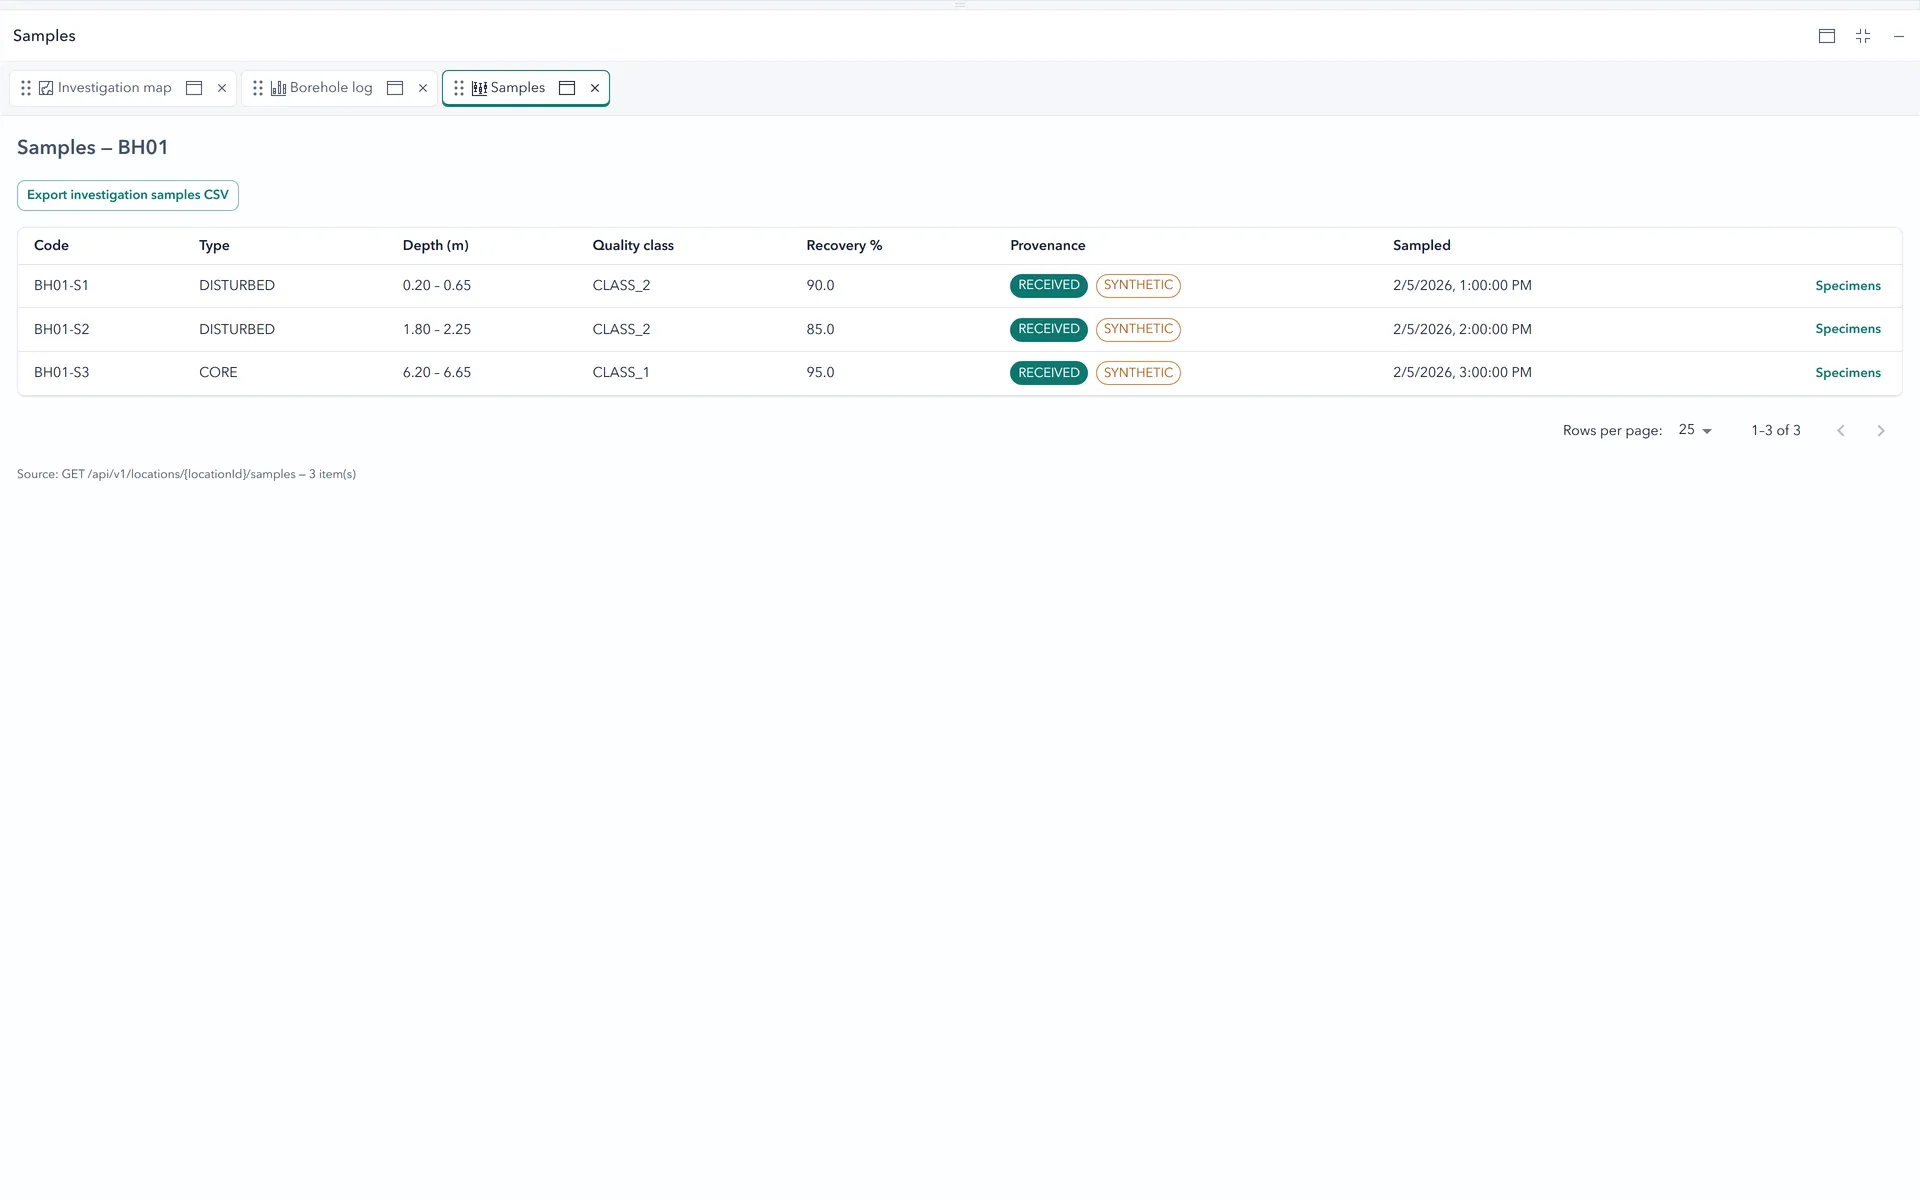Grab the Borehole log tab drag handle
The width and height of the screenshot is (1920, 1200).
point(258,88)
